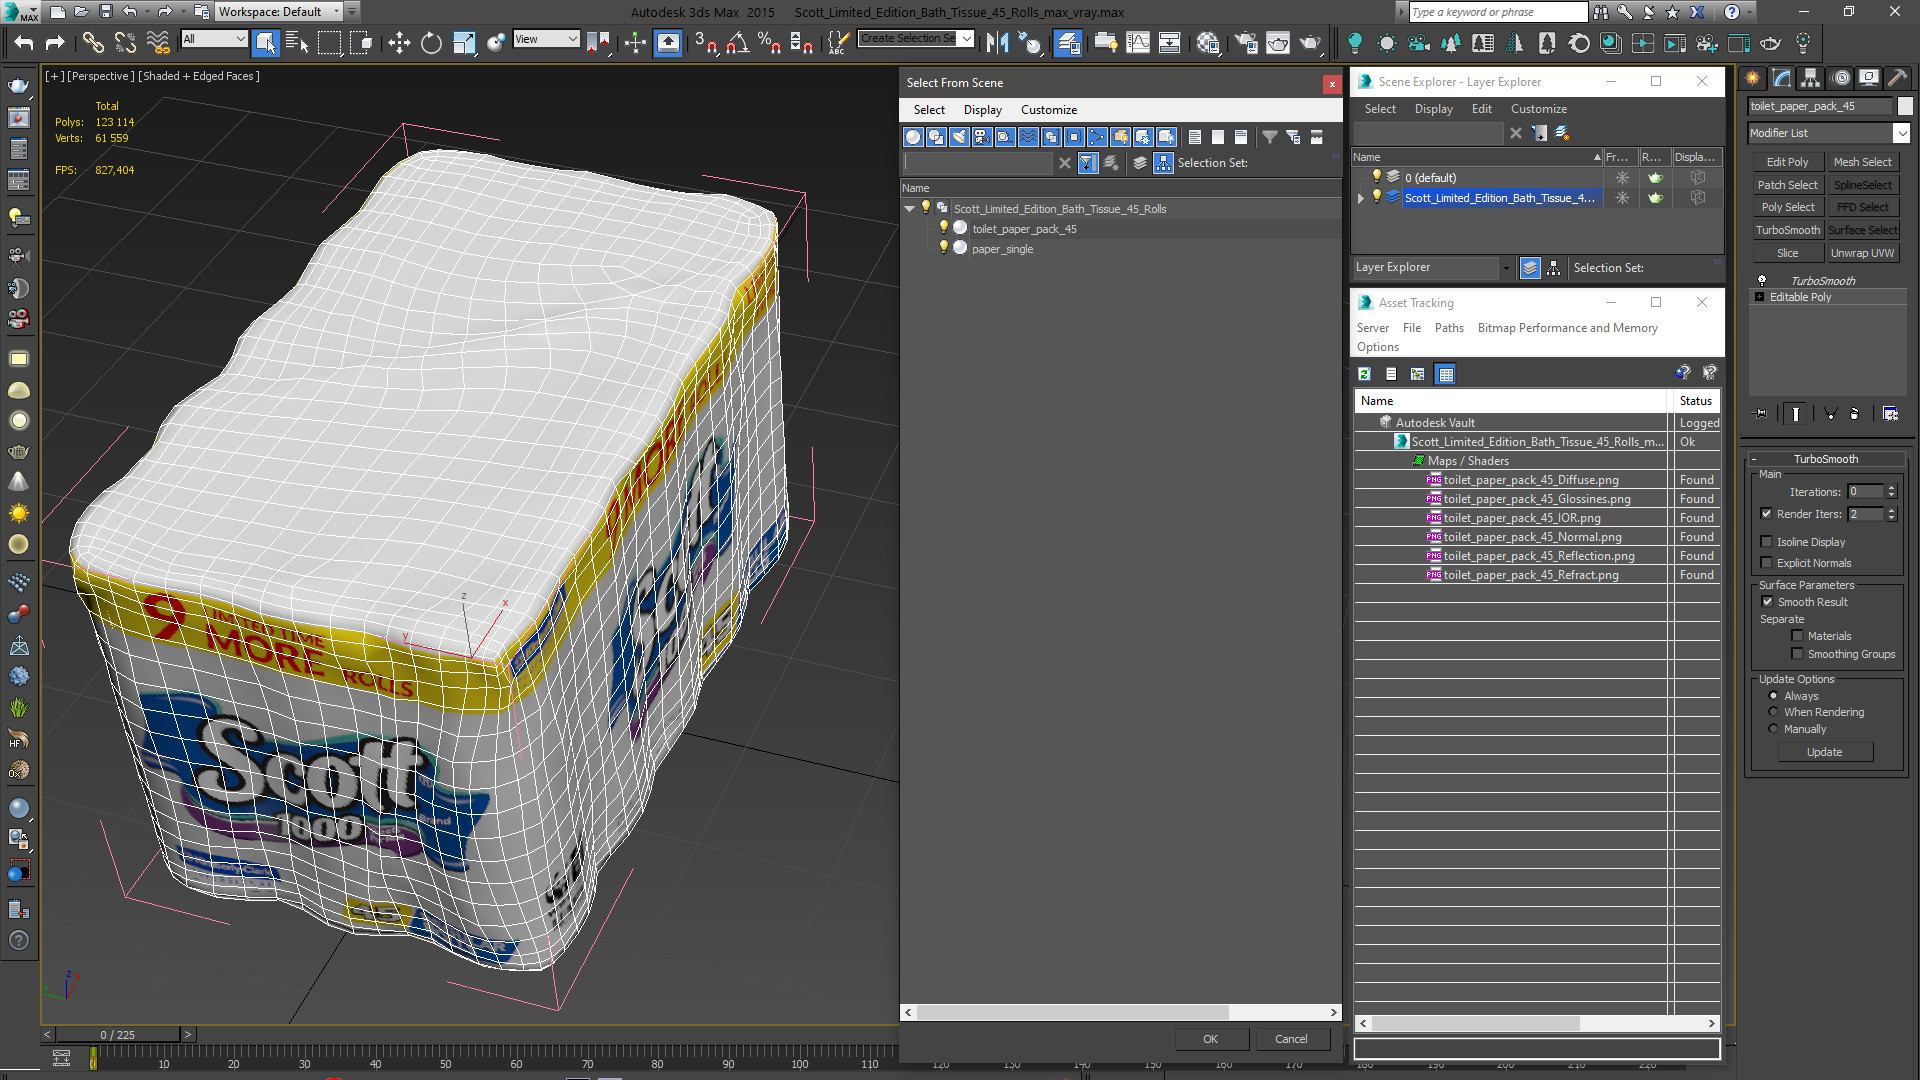Select the Mirror tool icon

tap(997, 43)
